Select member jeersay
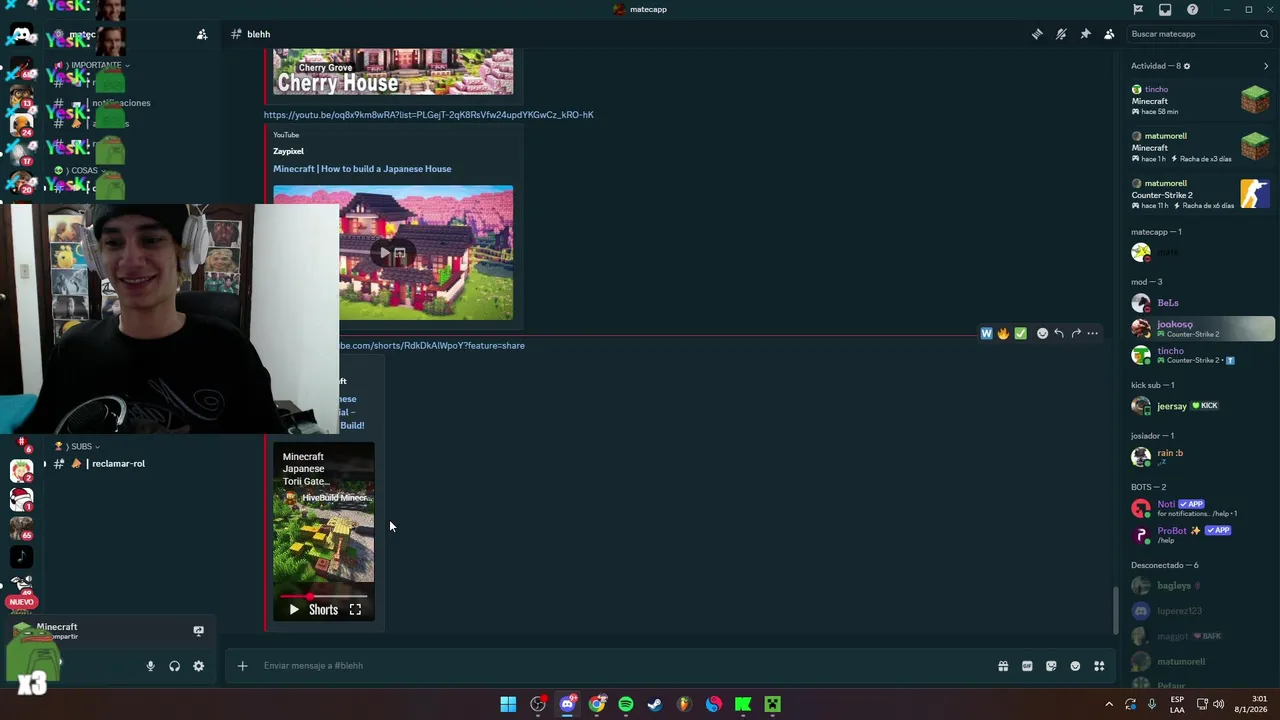Screen dimensions: 1280x720 click(1199, 406)
